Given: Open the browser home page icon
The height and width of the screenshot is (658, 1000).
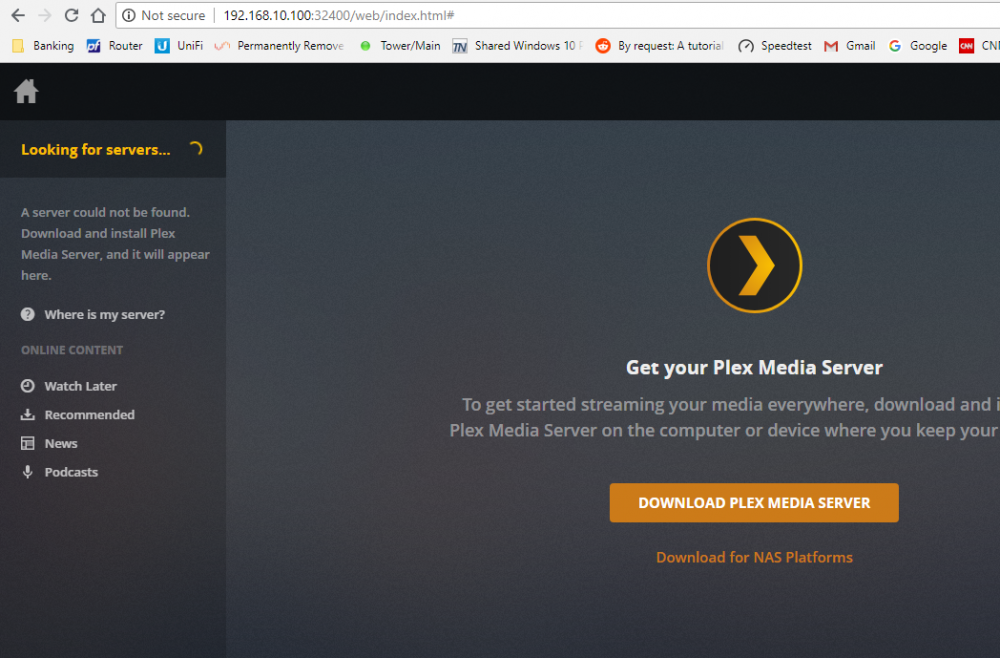Looking at the screenshot, I should point(98,15).
